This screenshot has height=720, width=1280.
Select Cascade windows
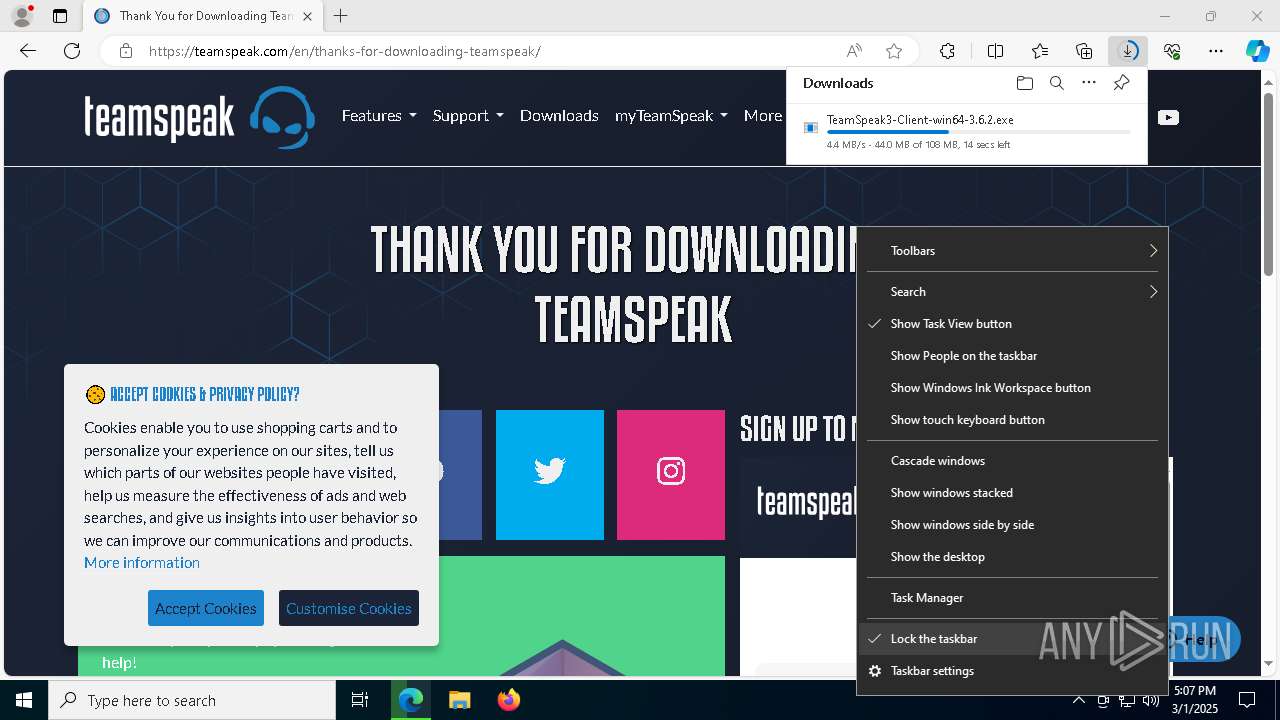click(x=1012, y=461)
